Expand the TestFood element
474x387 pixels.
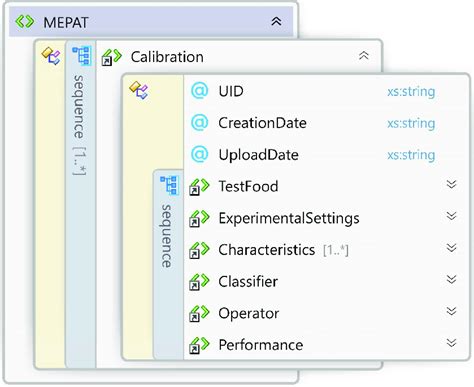pos(451,184)
